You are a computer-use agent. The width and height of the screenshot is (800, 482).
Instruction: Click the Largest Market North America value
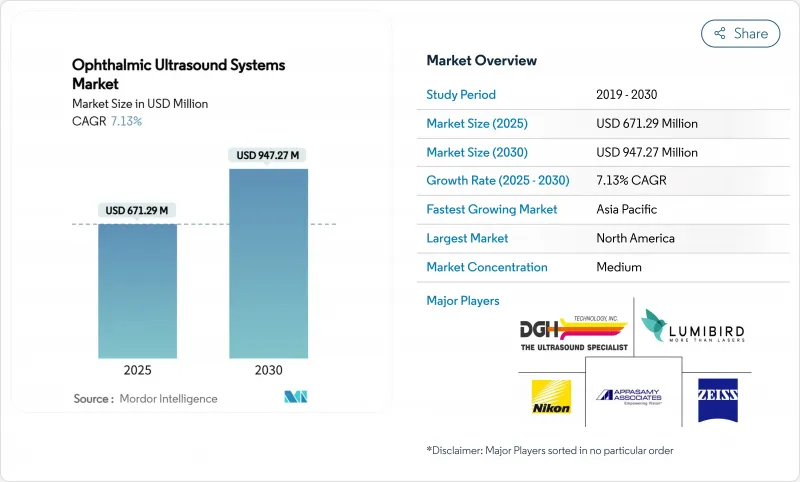click(x=635, y=238)
